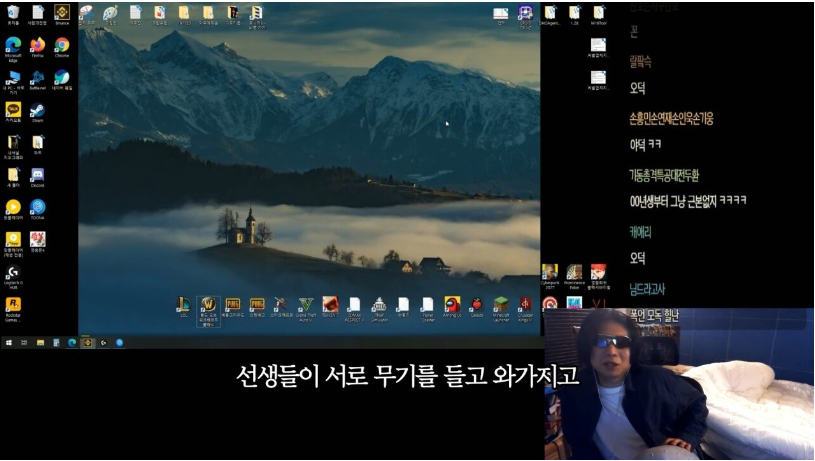Image resolution: width=815 pixels, height=461 pixels.
Task: Click chat username 기동총격특공대전두환
Action: coord(664,175)
